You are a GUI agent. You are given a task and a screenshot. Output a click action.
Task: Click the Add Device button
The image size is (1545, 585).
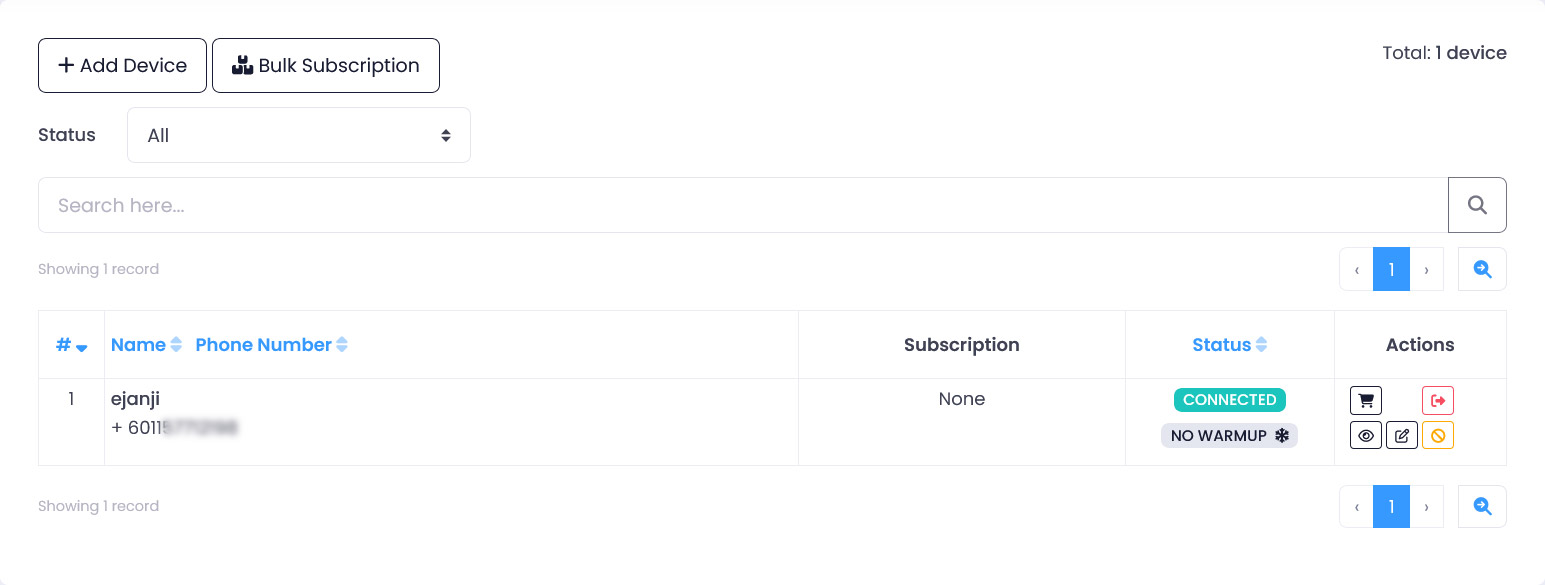[122, 66]
